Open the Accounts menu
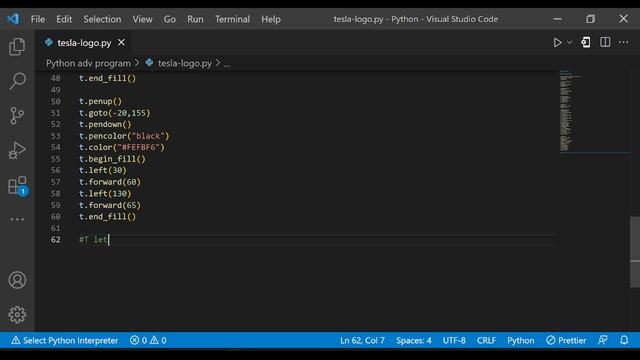 (x=17, y=280)
